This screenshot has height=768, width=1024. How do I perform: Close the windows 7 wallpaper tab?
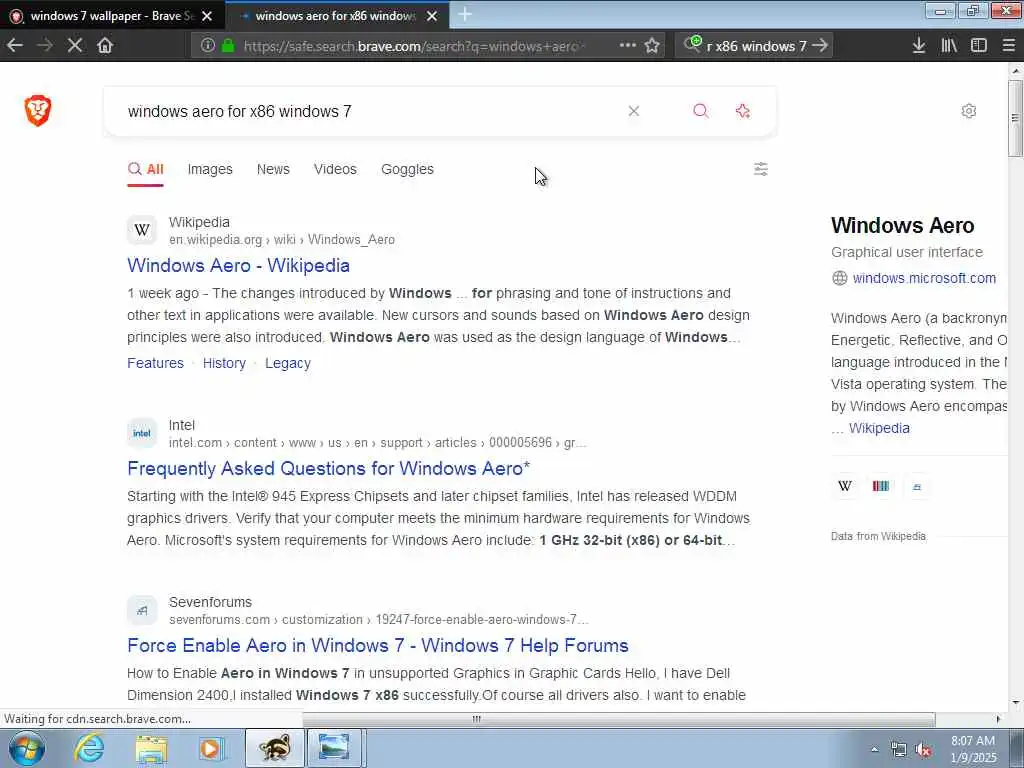point(207,16)
